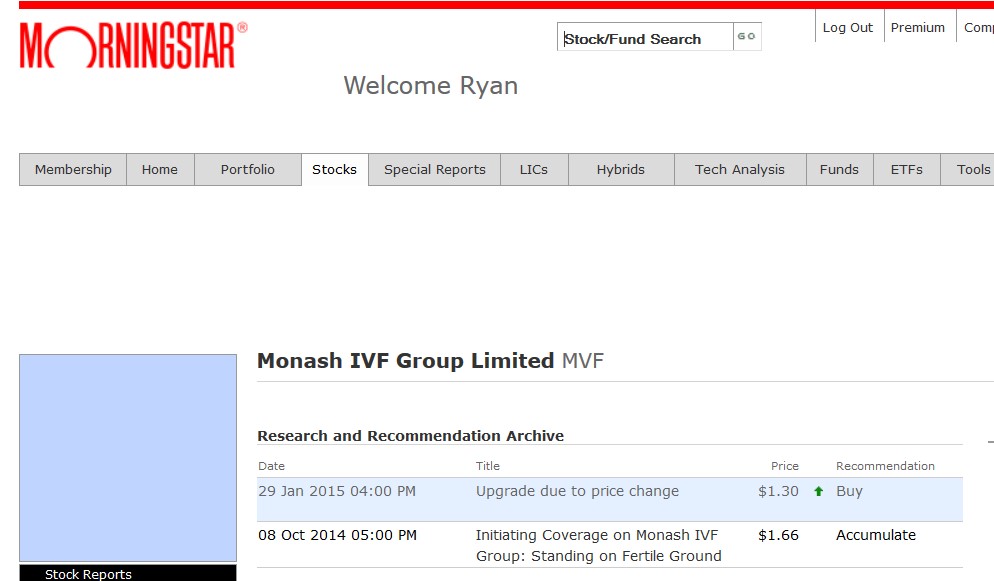Click the Title column header
Viewport: 994px width, 581px height.
487,466
